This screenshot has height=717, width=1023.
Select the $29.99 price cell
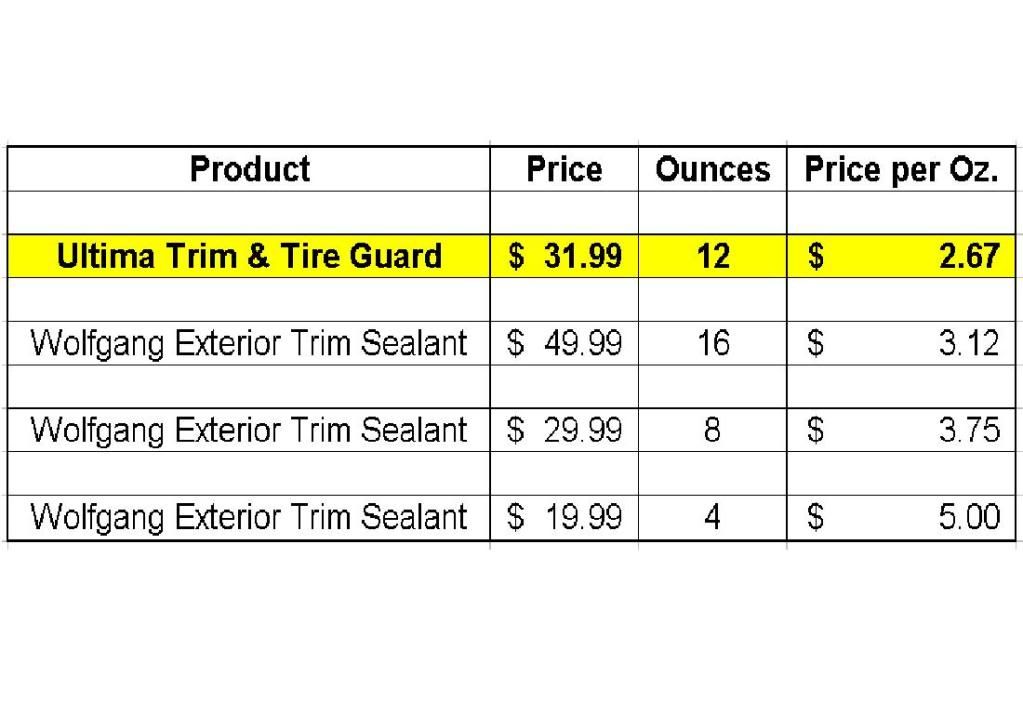click(564, 430)
